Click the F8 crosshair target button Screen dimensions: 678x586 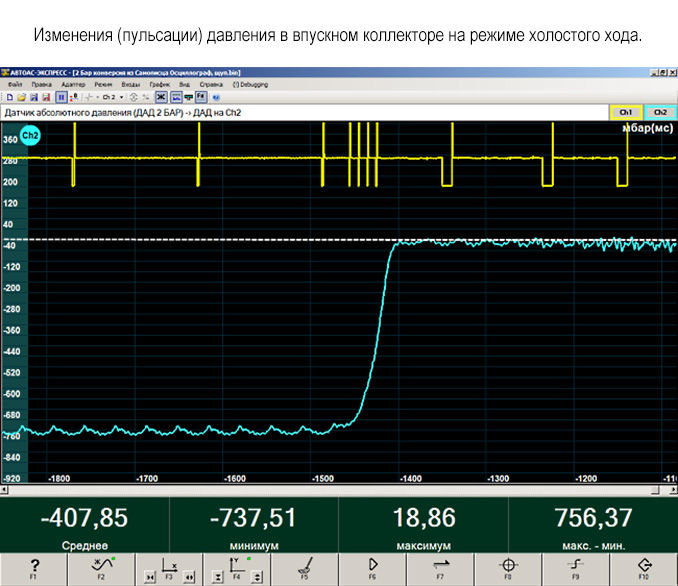tap(508, 569)
